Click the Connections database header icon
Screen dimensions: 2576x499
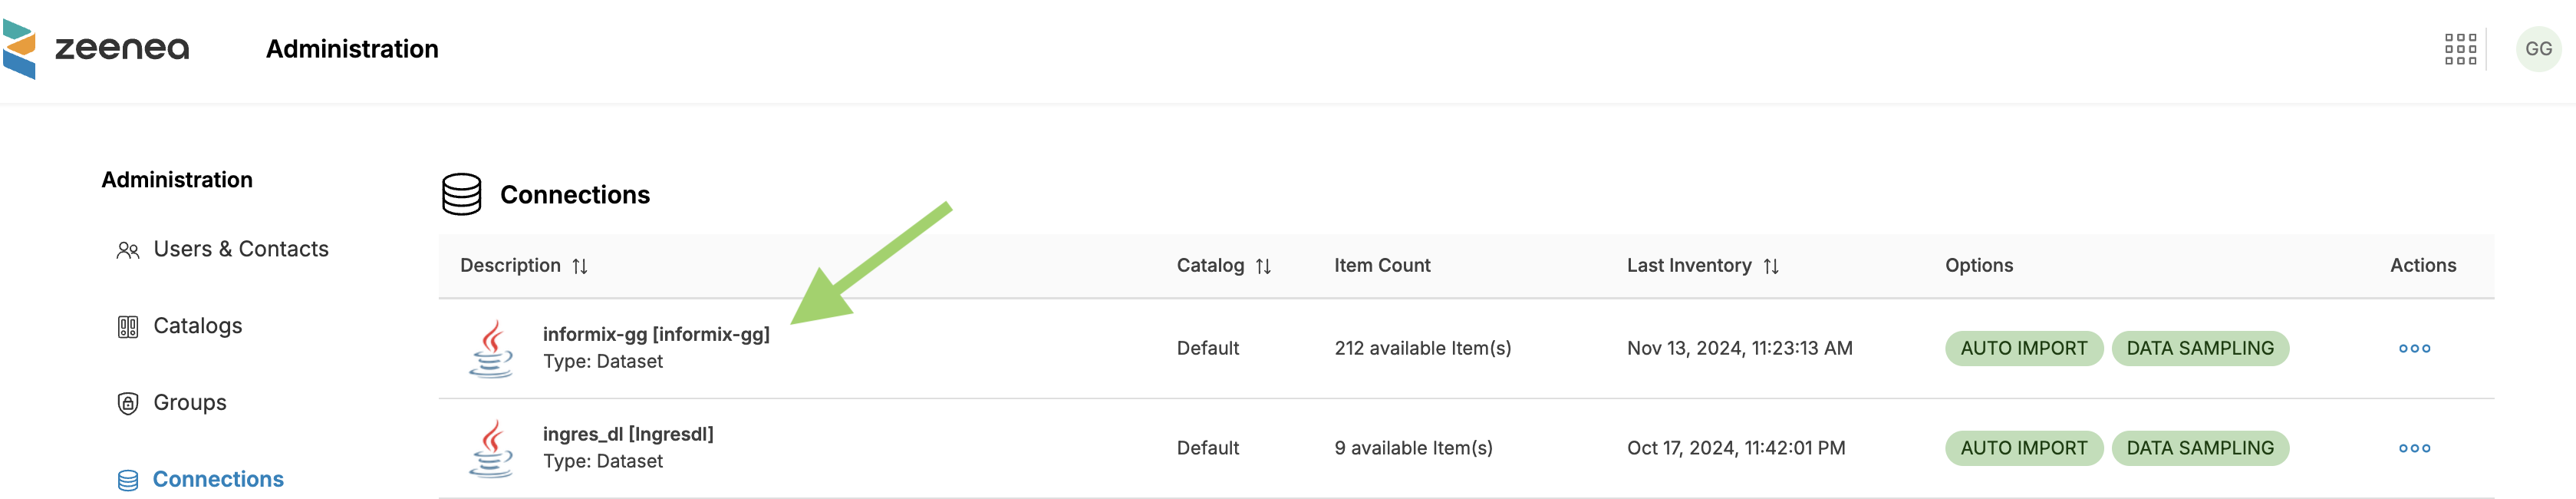(461, 194)
